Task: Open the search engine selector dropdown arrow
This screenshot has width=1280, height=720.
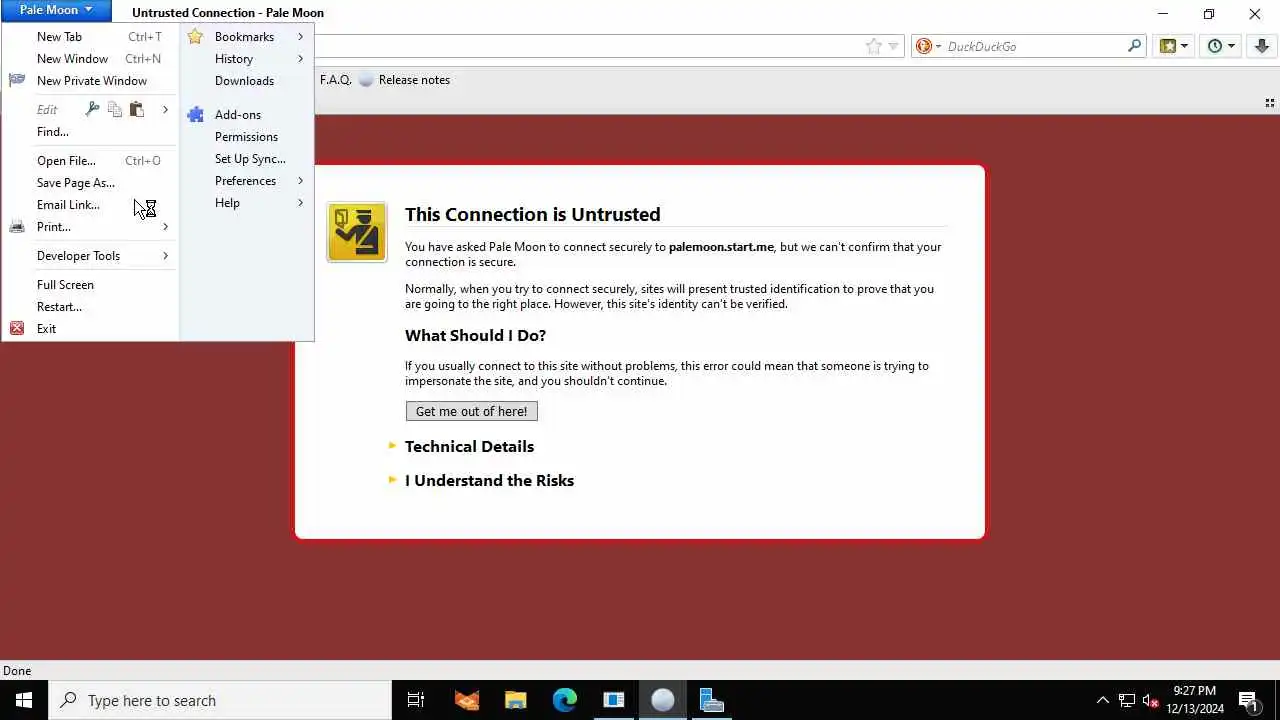Action: 938,46
